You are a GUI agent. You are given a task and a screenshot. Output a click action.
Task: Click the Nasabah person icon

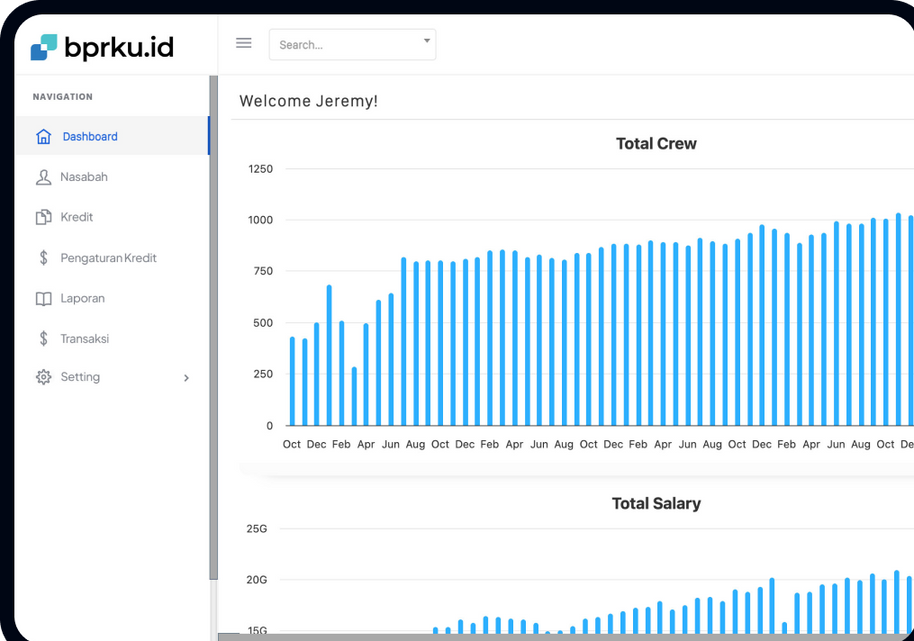(44, 177)
